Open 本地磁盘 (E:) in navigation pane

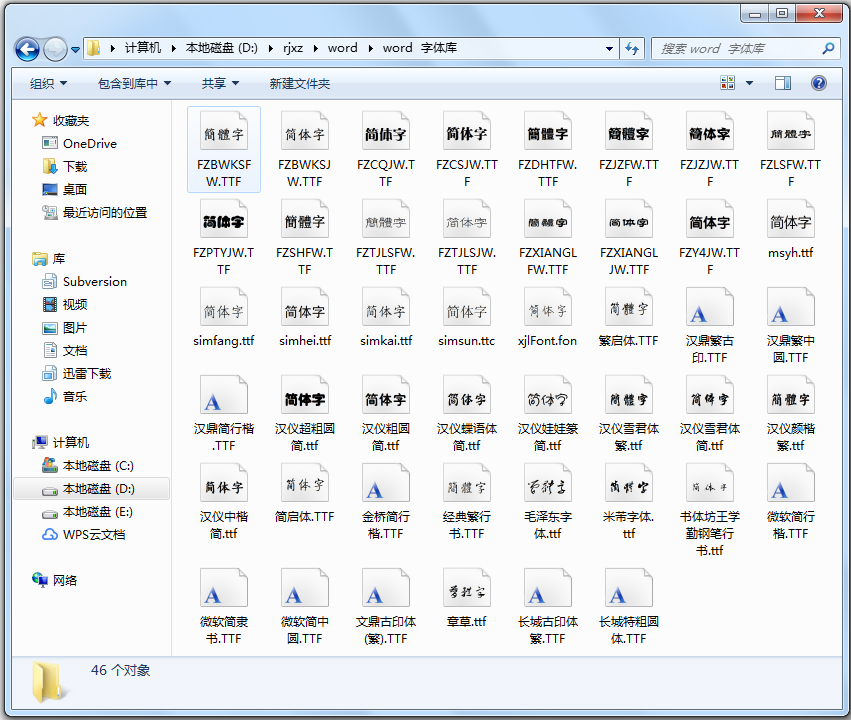pos(98,512)
